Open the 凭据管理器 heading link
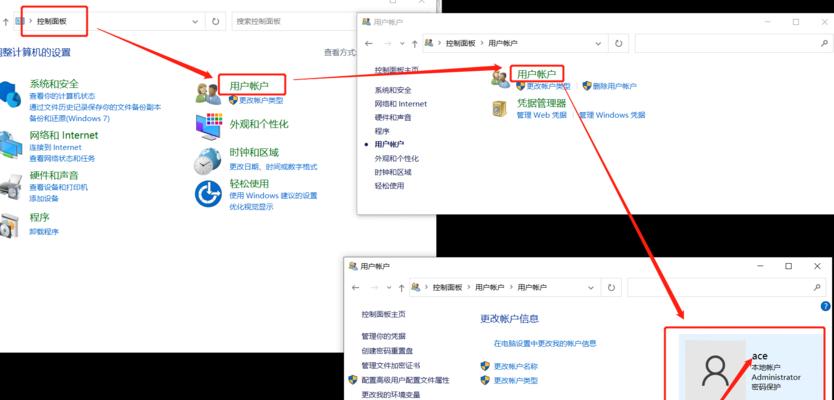This screenshot has height=400, width=834. [x=541, y=103]
